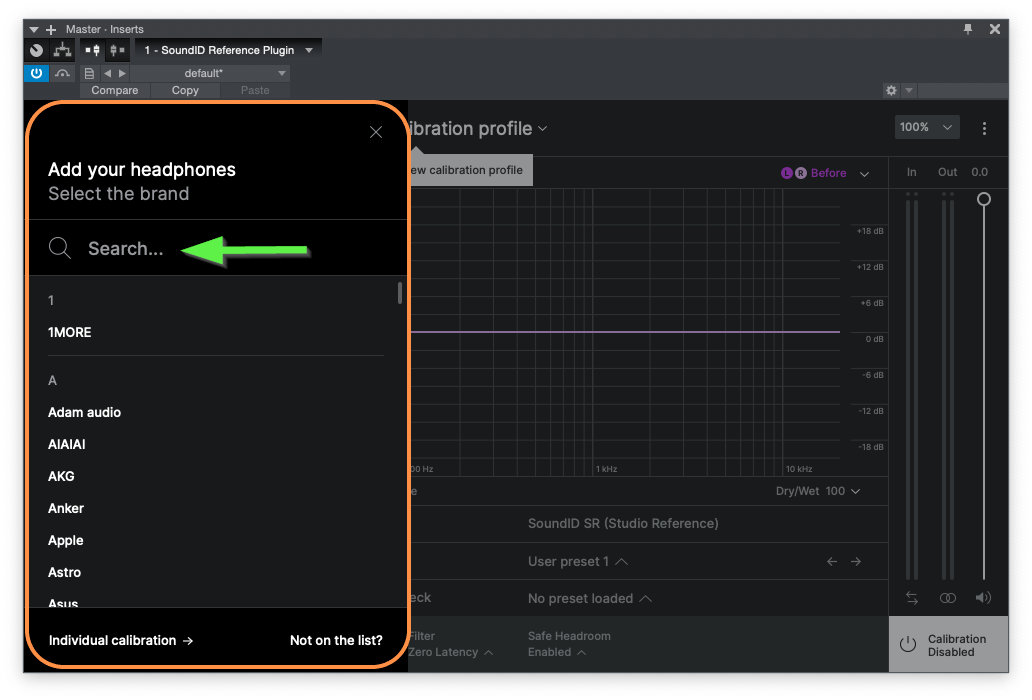Viewport: 1032px width, 700px height.
Task: Open the 100% zoom dropdown
Action: (x=927, y=127)
